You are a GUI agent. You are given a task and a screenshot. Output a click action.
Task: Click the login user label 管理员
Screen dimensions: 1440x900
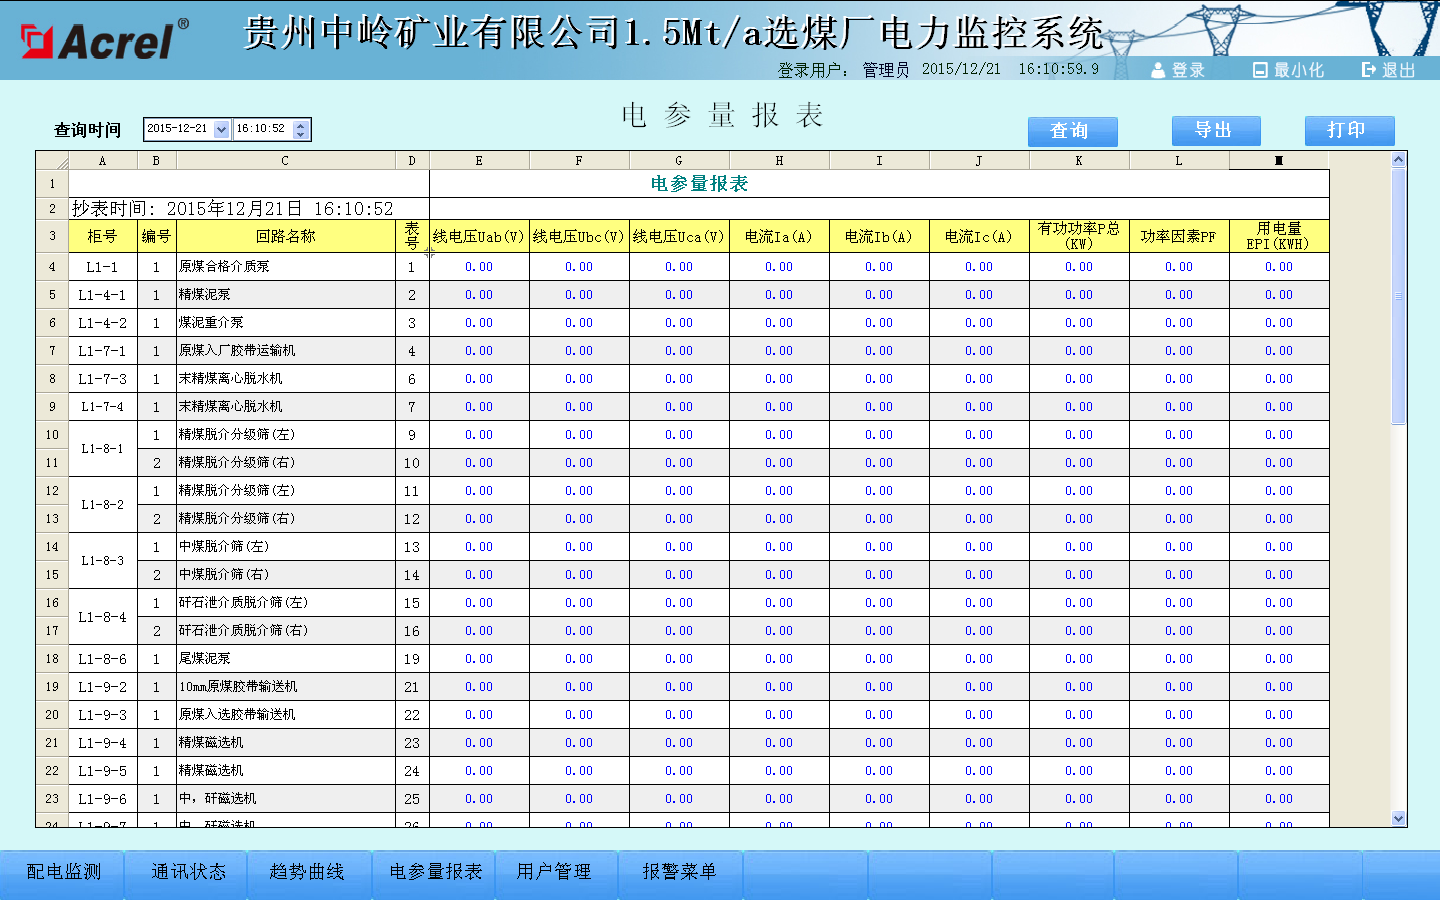click(886, 70)
